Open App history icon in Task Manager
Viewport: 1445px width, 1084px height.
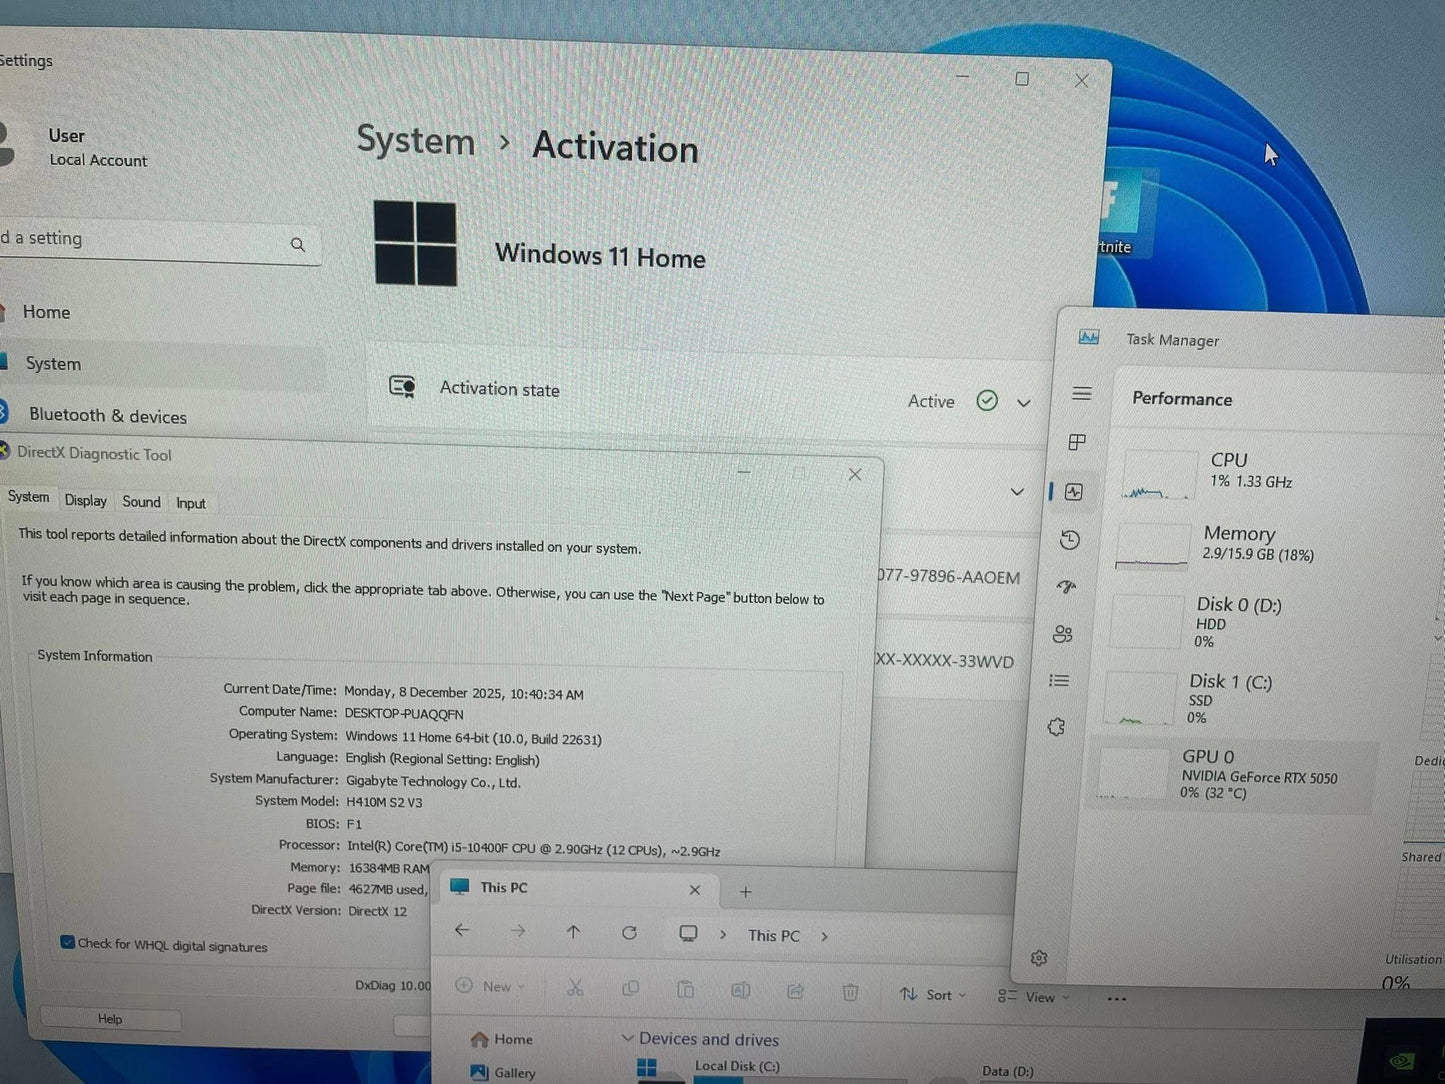pos(1070,540)
